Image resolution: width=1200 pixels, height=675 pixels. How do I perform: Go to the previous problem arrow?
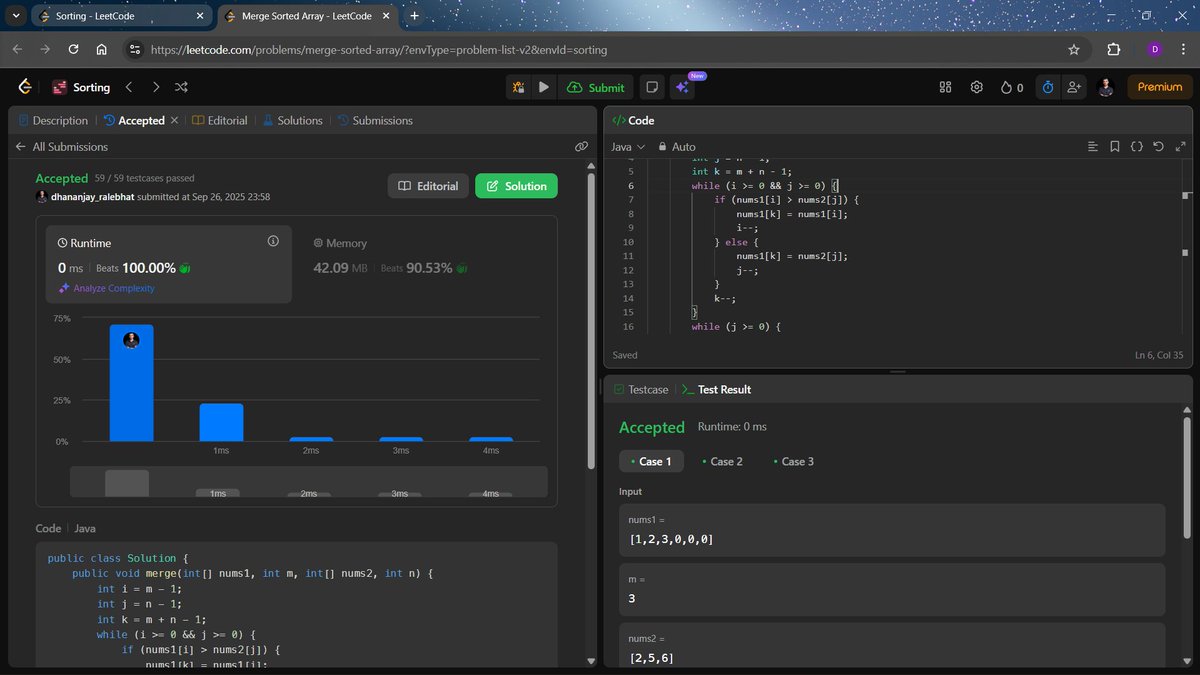click(x=128, y=87)
